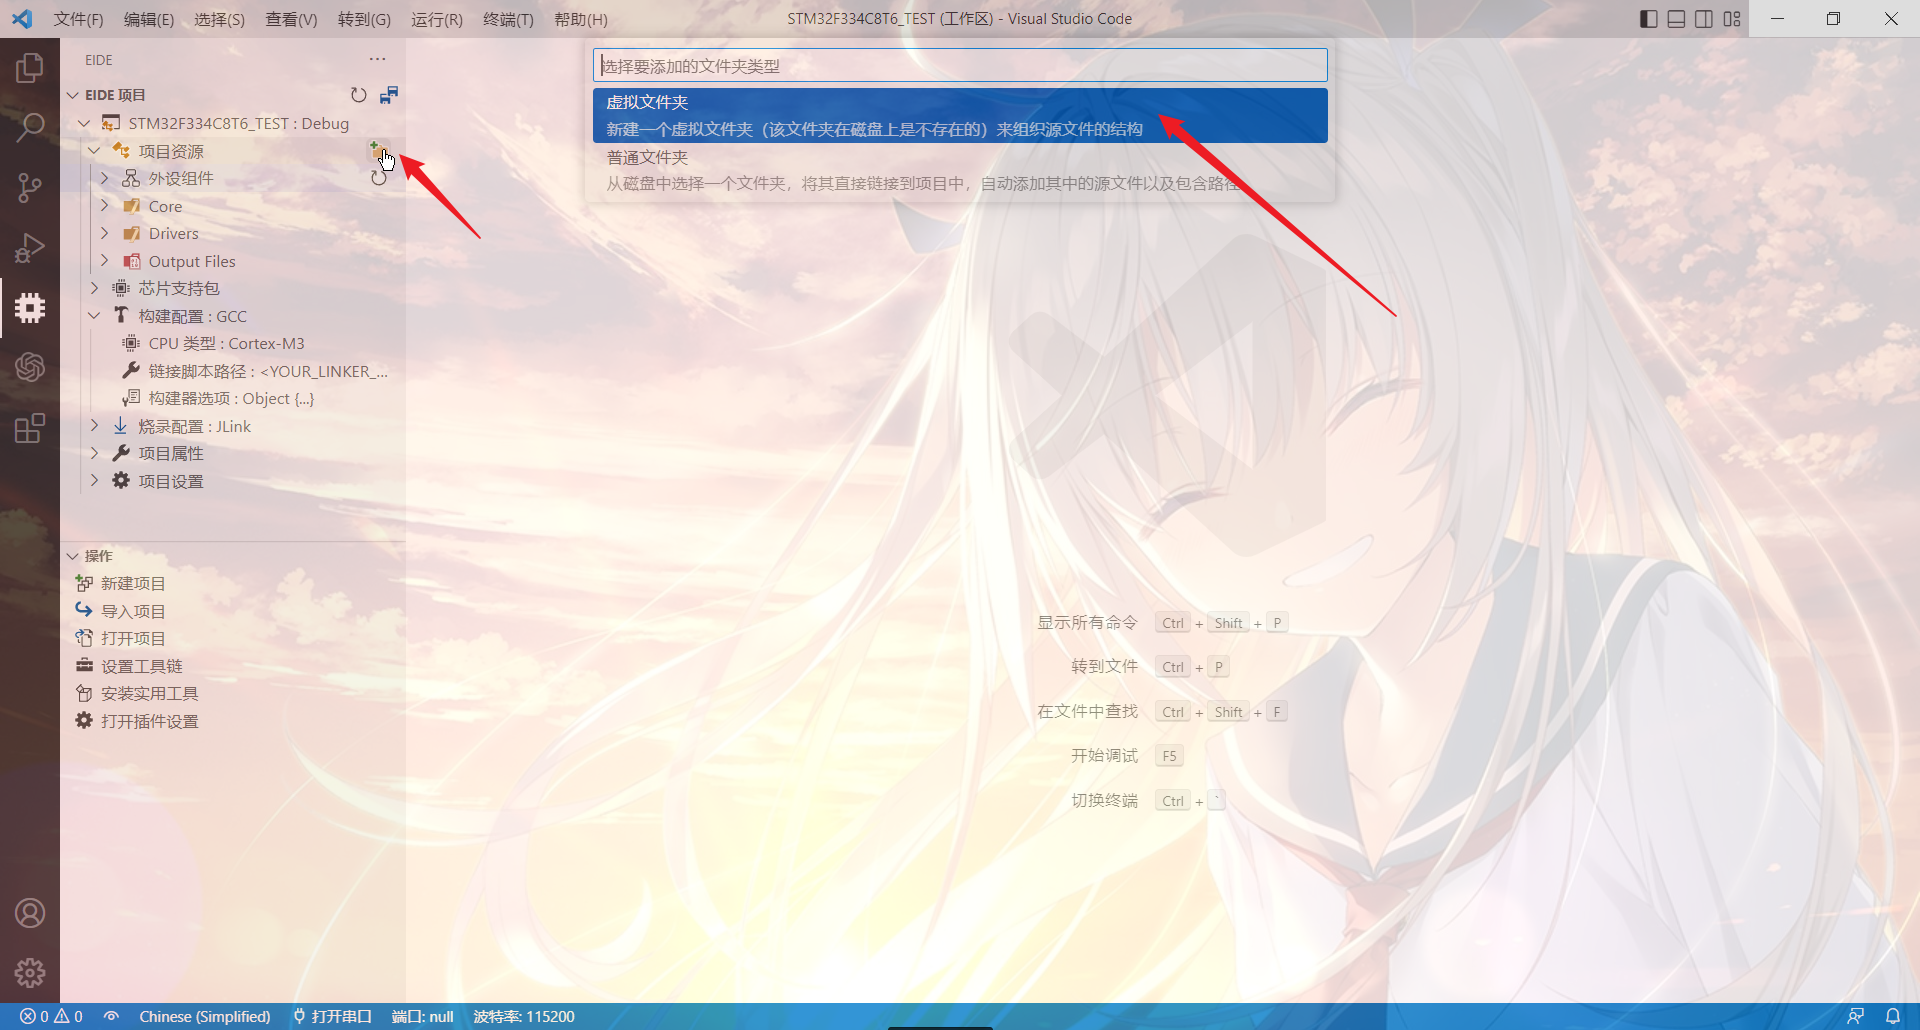Open the 编辑(E) menu
The width and height of the screenshot is (1920, 1030).
(149, 19)
